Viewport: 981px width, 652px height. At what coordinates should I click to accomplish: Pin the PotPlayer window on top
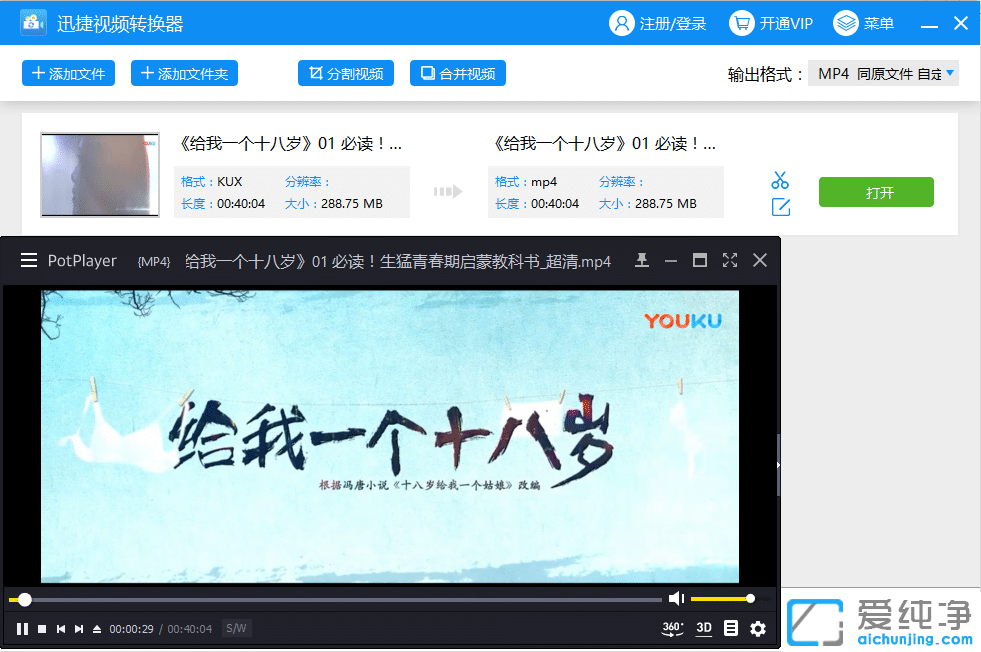(641, 260)
